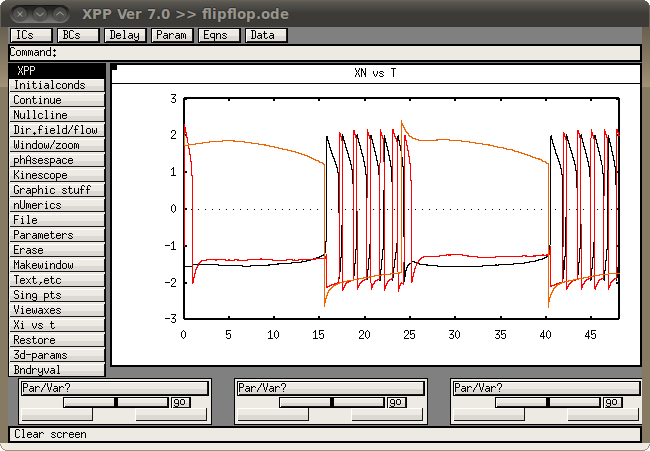
Task: Choose Erase to clear screen
Action: click(57, 250)
